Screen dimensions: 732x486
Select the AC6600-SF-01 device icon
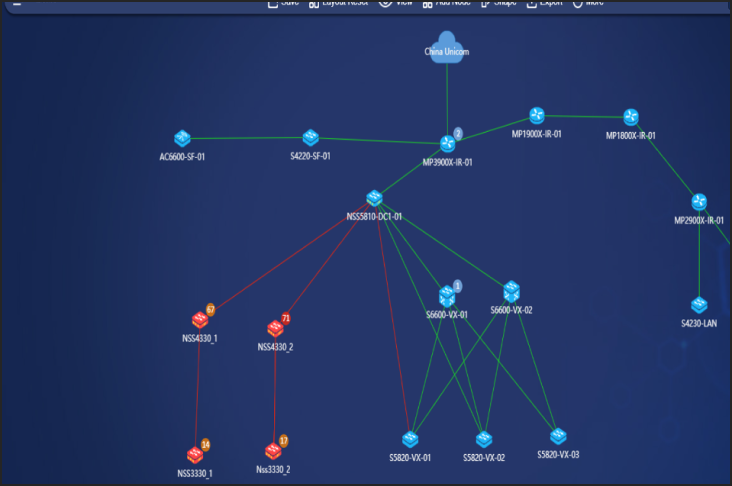coord(182,139)
